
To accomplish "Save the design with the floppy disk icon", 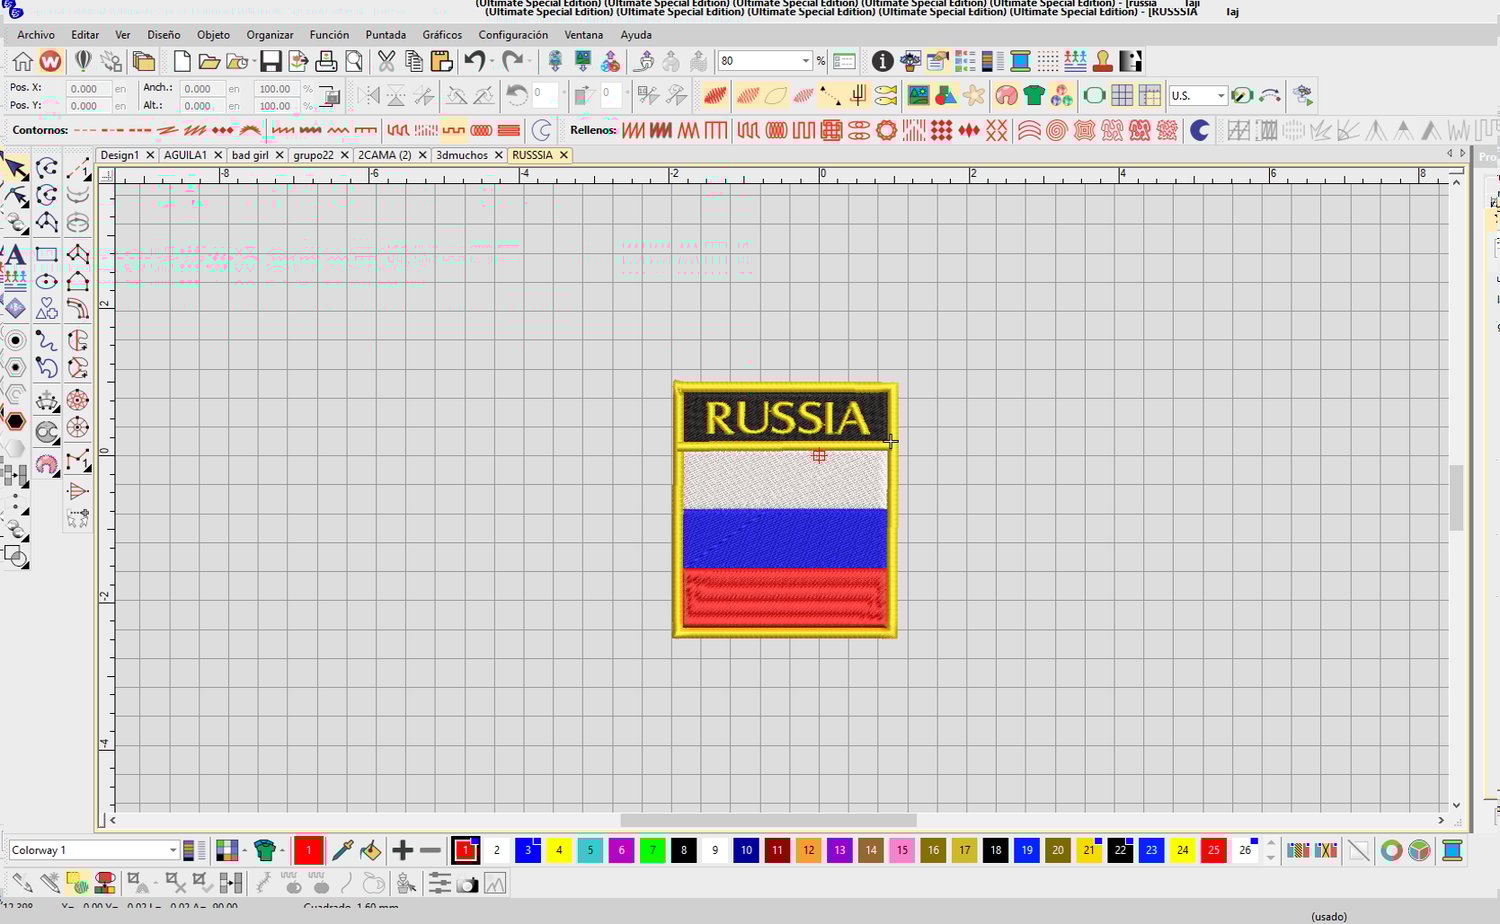I will point(271,62).
